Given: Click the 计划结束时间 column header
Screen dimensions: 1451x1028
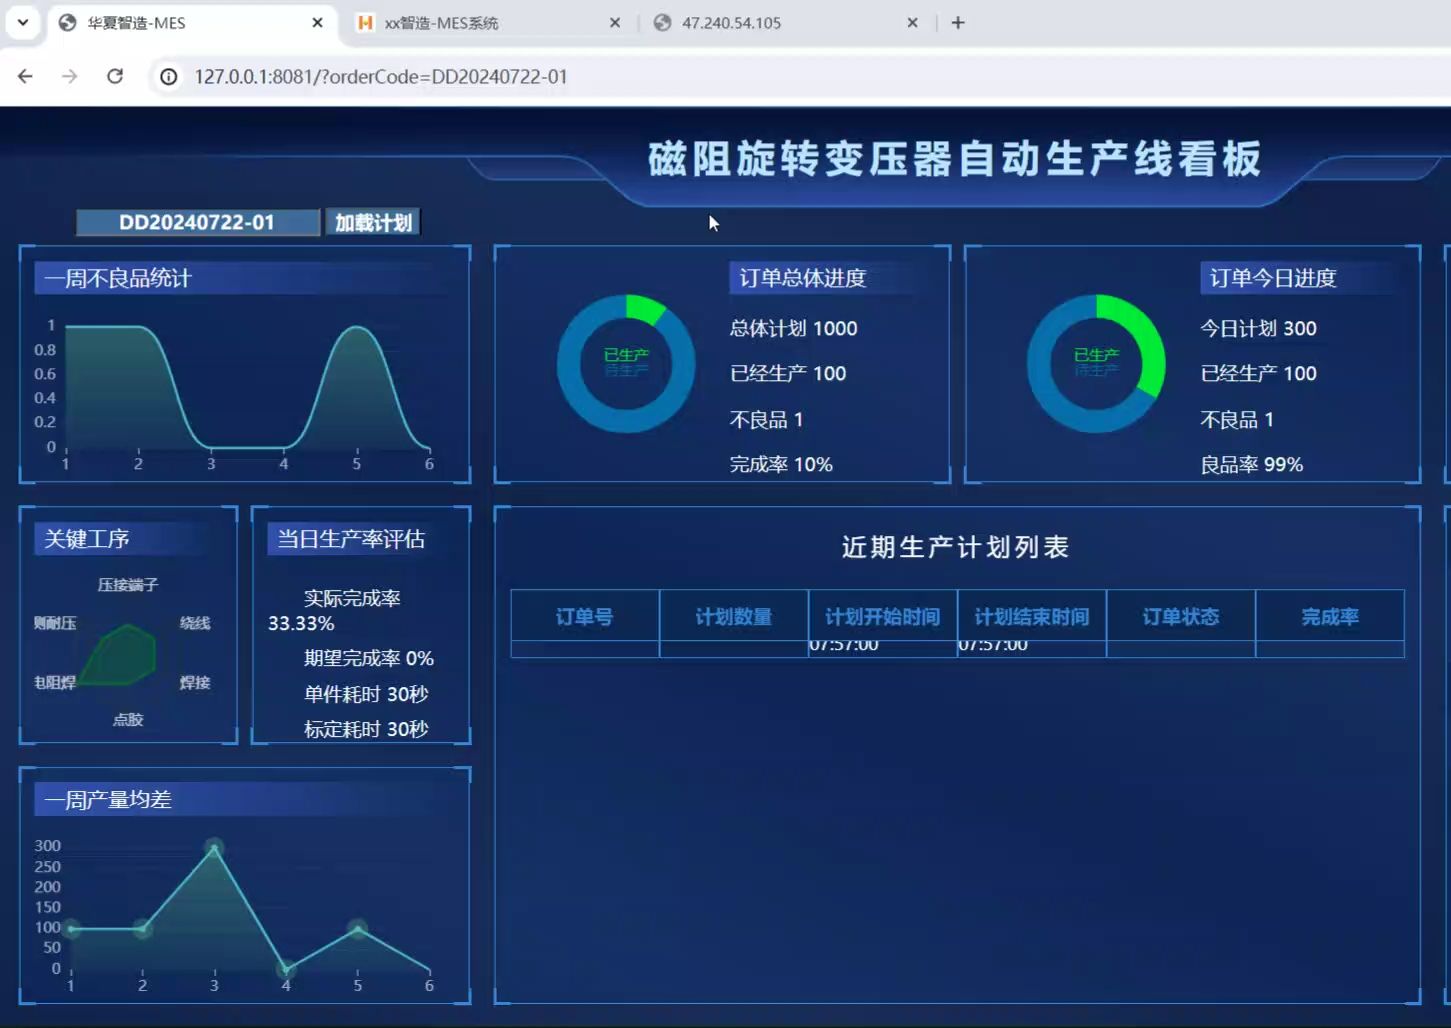Looking at the screenshot, I should tap(1032, 616).
